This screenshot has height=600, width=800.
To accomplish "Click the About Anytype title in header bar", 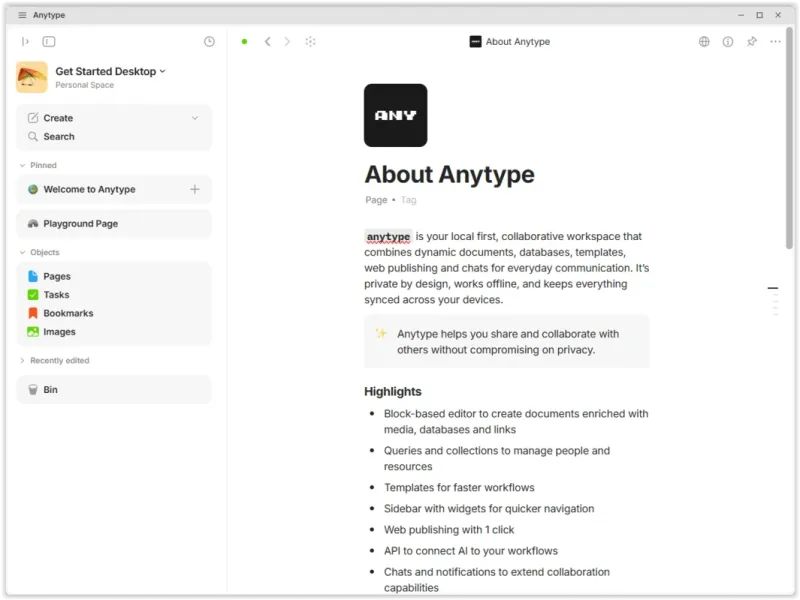I will pyautogui.click(x=517, y=41).
